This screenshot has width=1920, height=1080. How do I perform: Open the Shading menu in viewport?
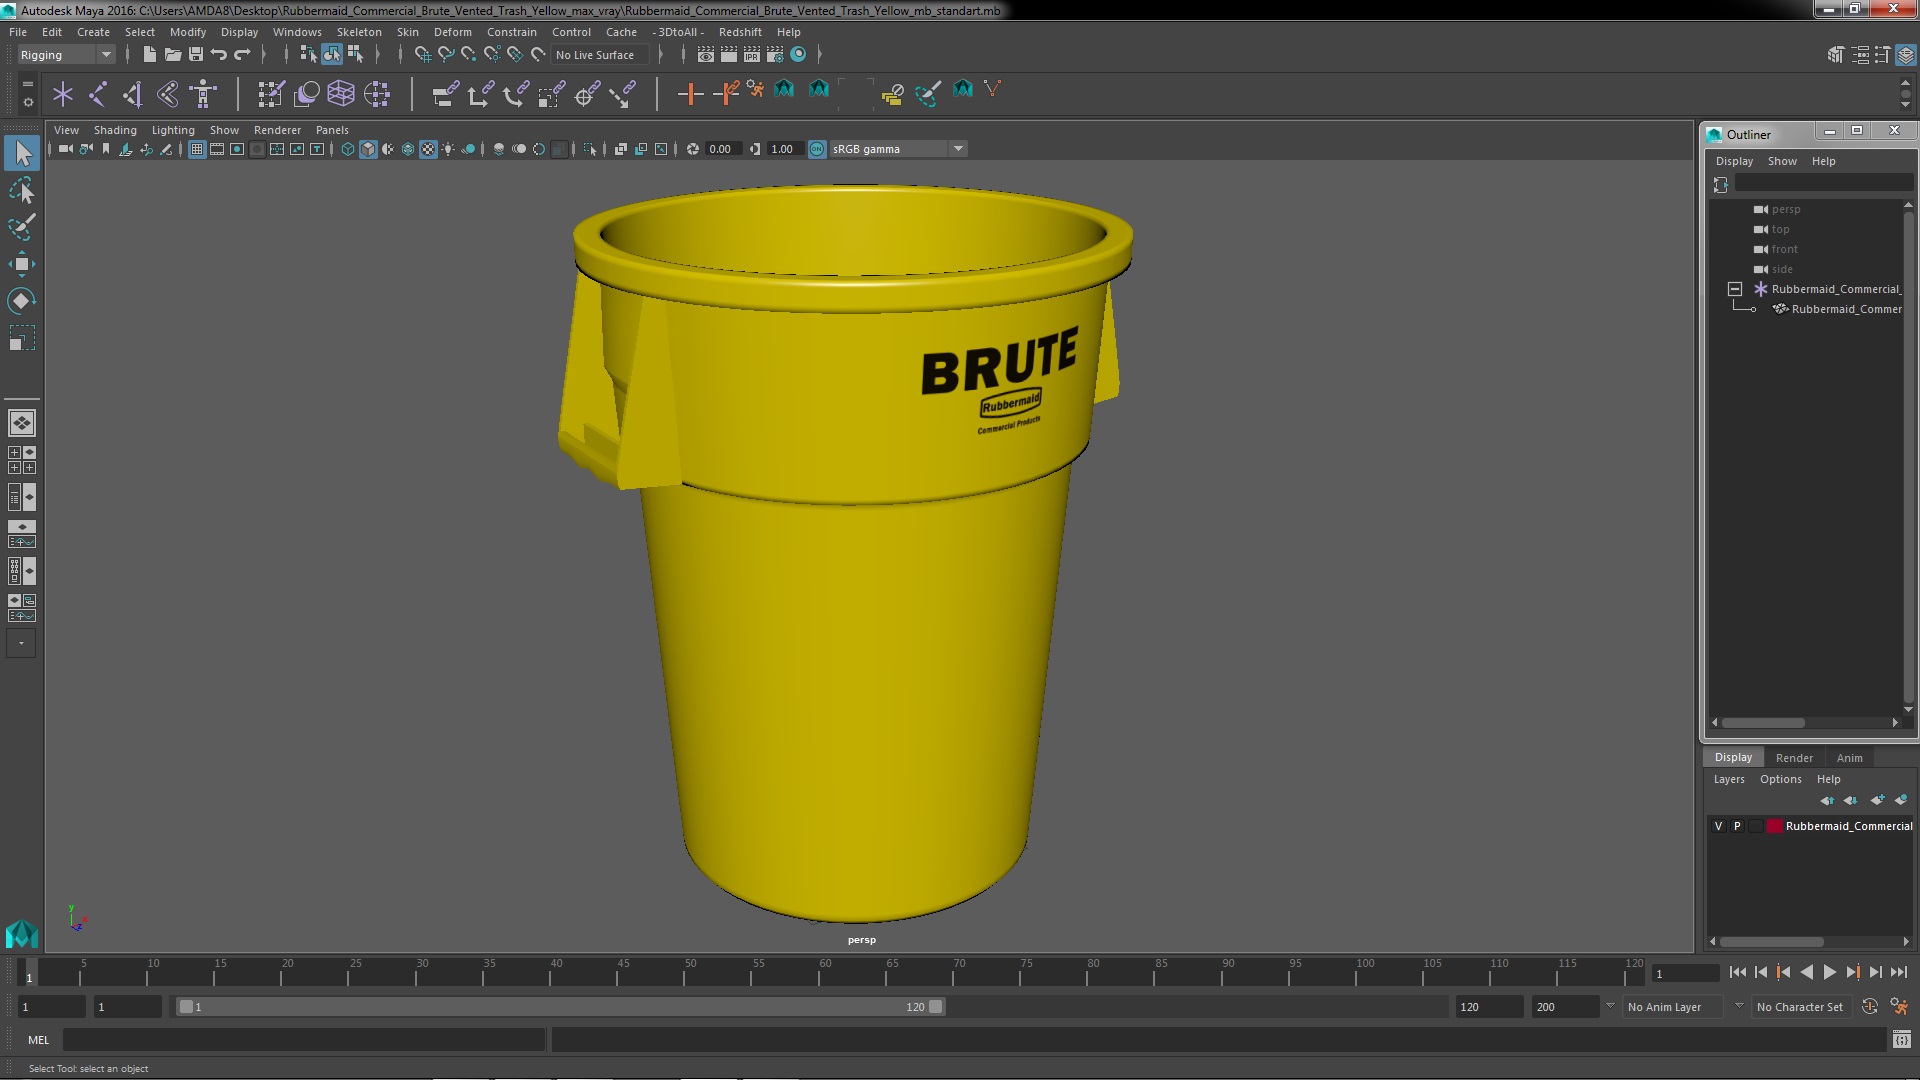[x=113, y=129]
